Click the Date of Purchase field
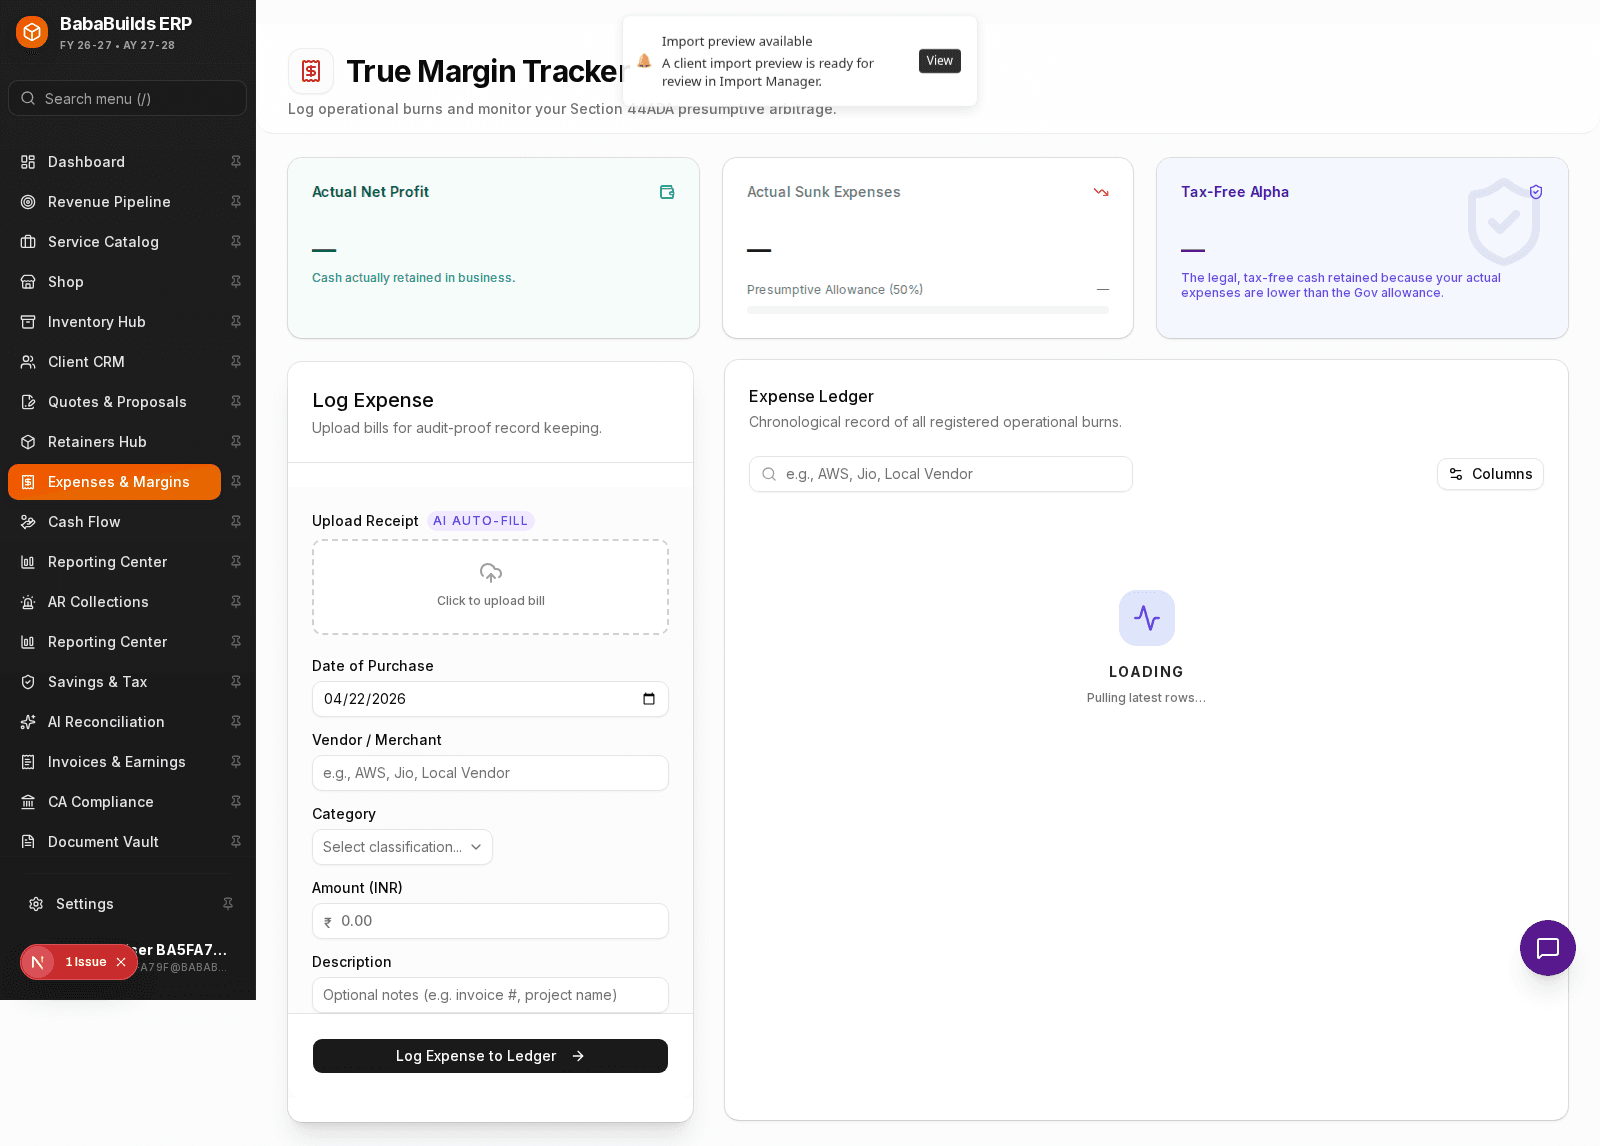Viewport: 1600px width, 1146px height. 490,699
